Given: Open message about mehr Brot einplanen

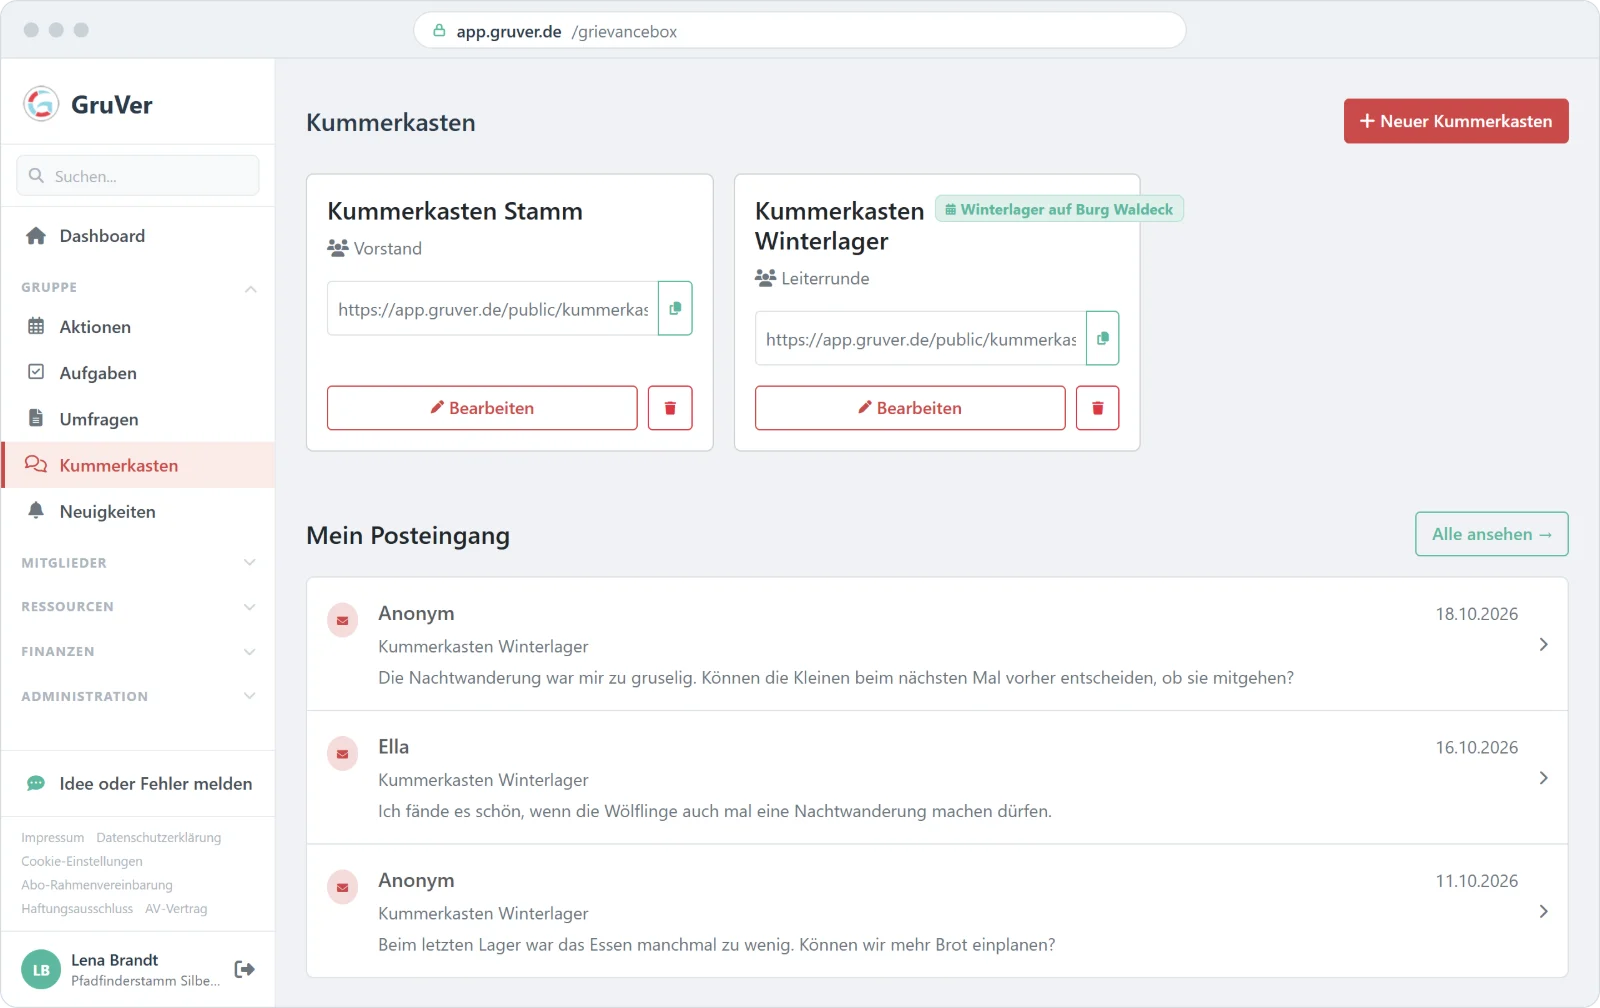Looking at the screenshot, I should pyautogui.click(x=937, y=911).
